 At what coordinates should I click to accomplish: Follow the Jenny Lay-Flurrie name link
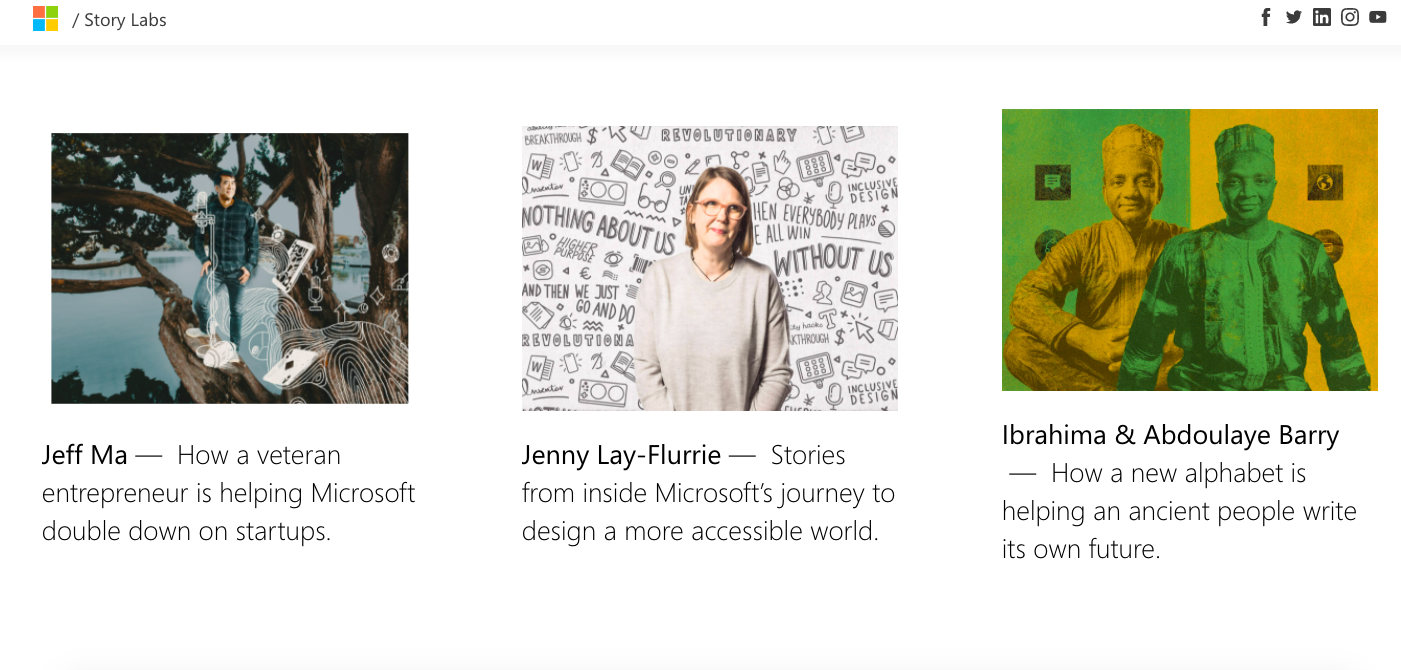pos(621,456)
